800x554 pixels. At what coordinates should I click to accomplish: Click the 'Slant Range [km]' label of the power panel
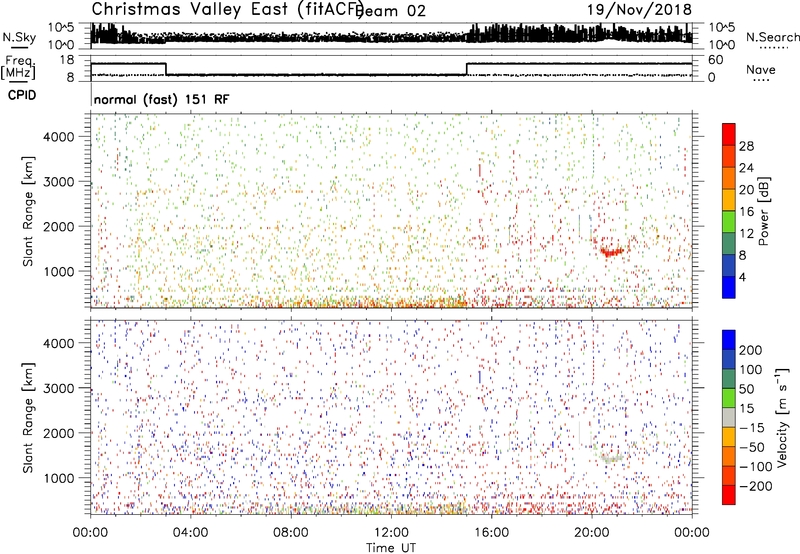pyautogui.click(x=28, y=211)
